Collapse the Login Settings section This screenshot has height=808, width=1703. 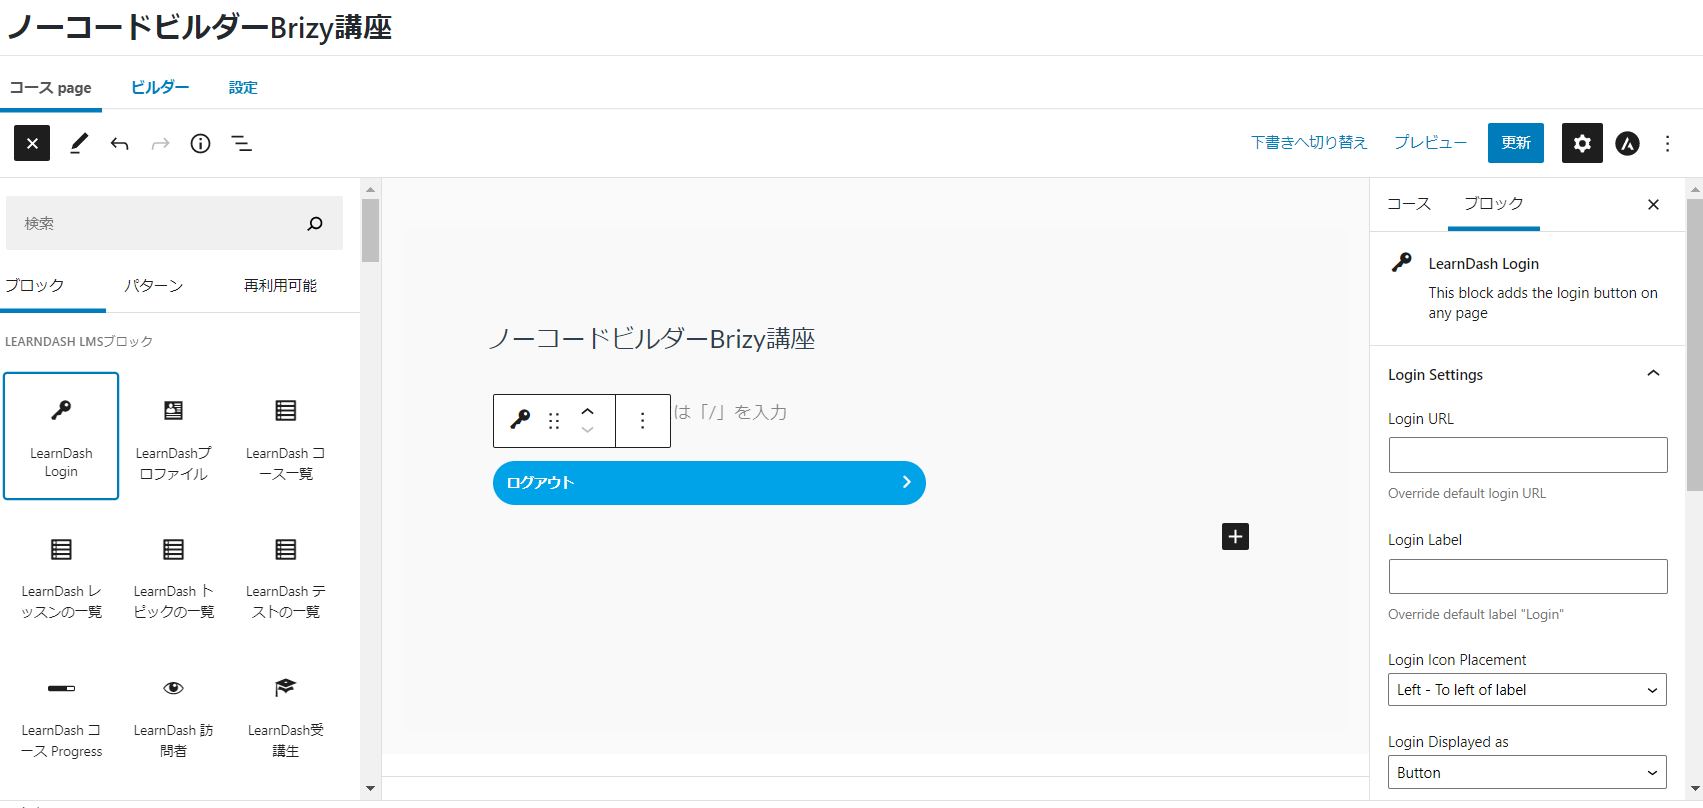[1653, 374]
